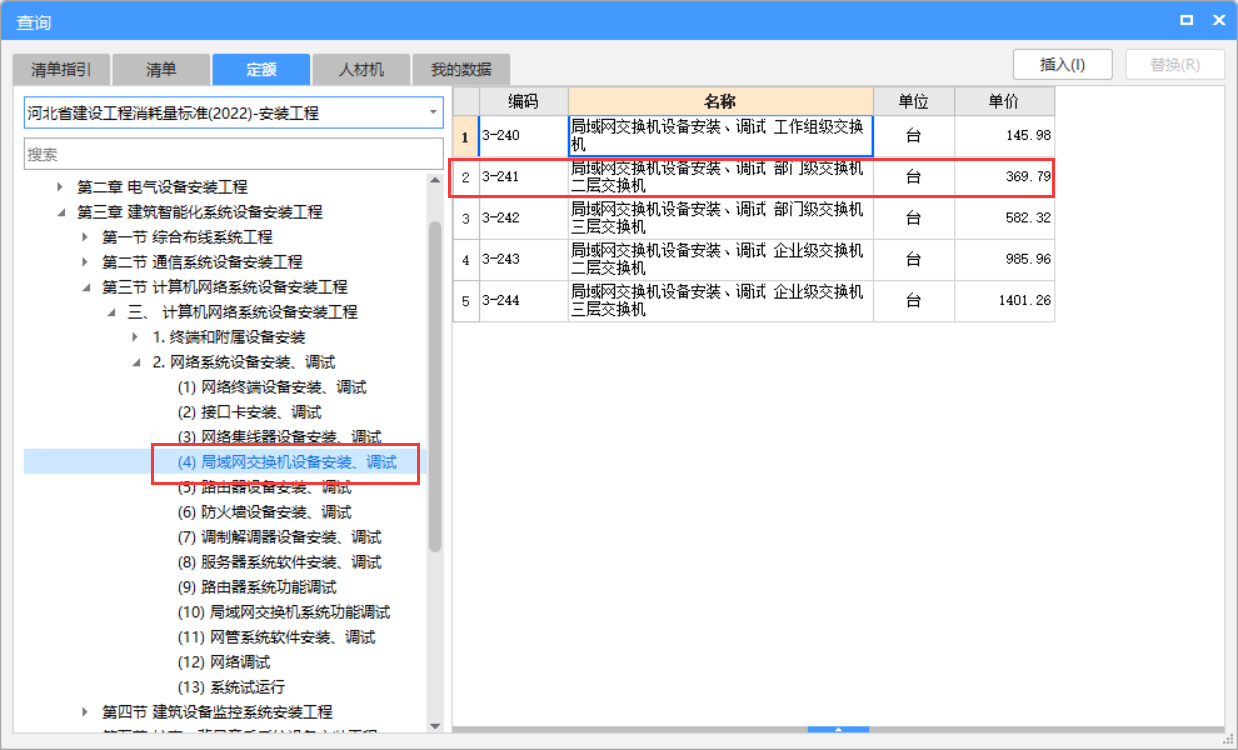
Task: Click the 工作组级交换机 name cell
Action: pos(720,136)
